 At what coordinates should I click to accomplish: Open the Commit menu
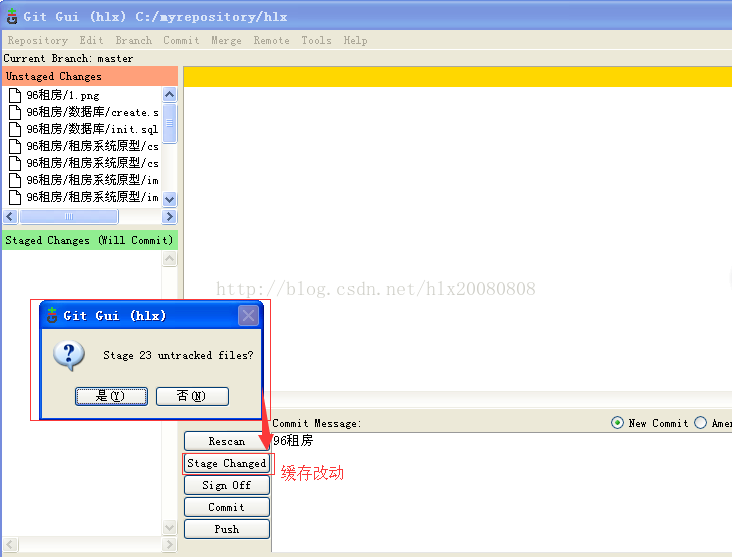pyautogui.click(x=181, y=41)
